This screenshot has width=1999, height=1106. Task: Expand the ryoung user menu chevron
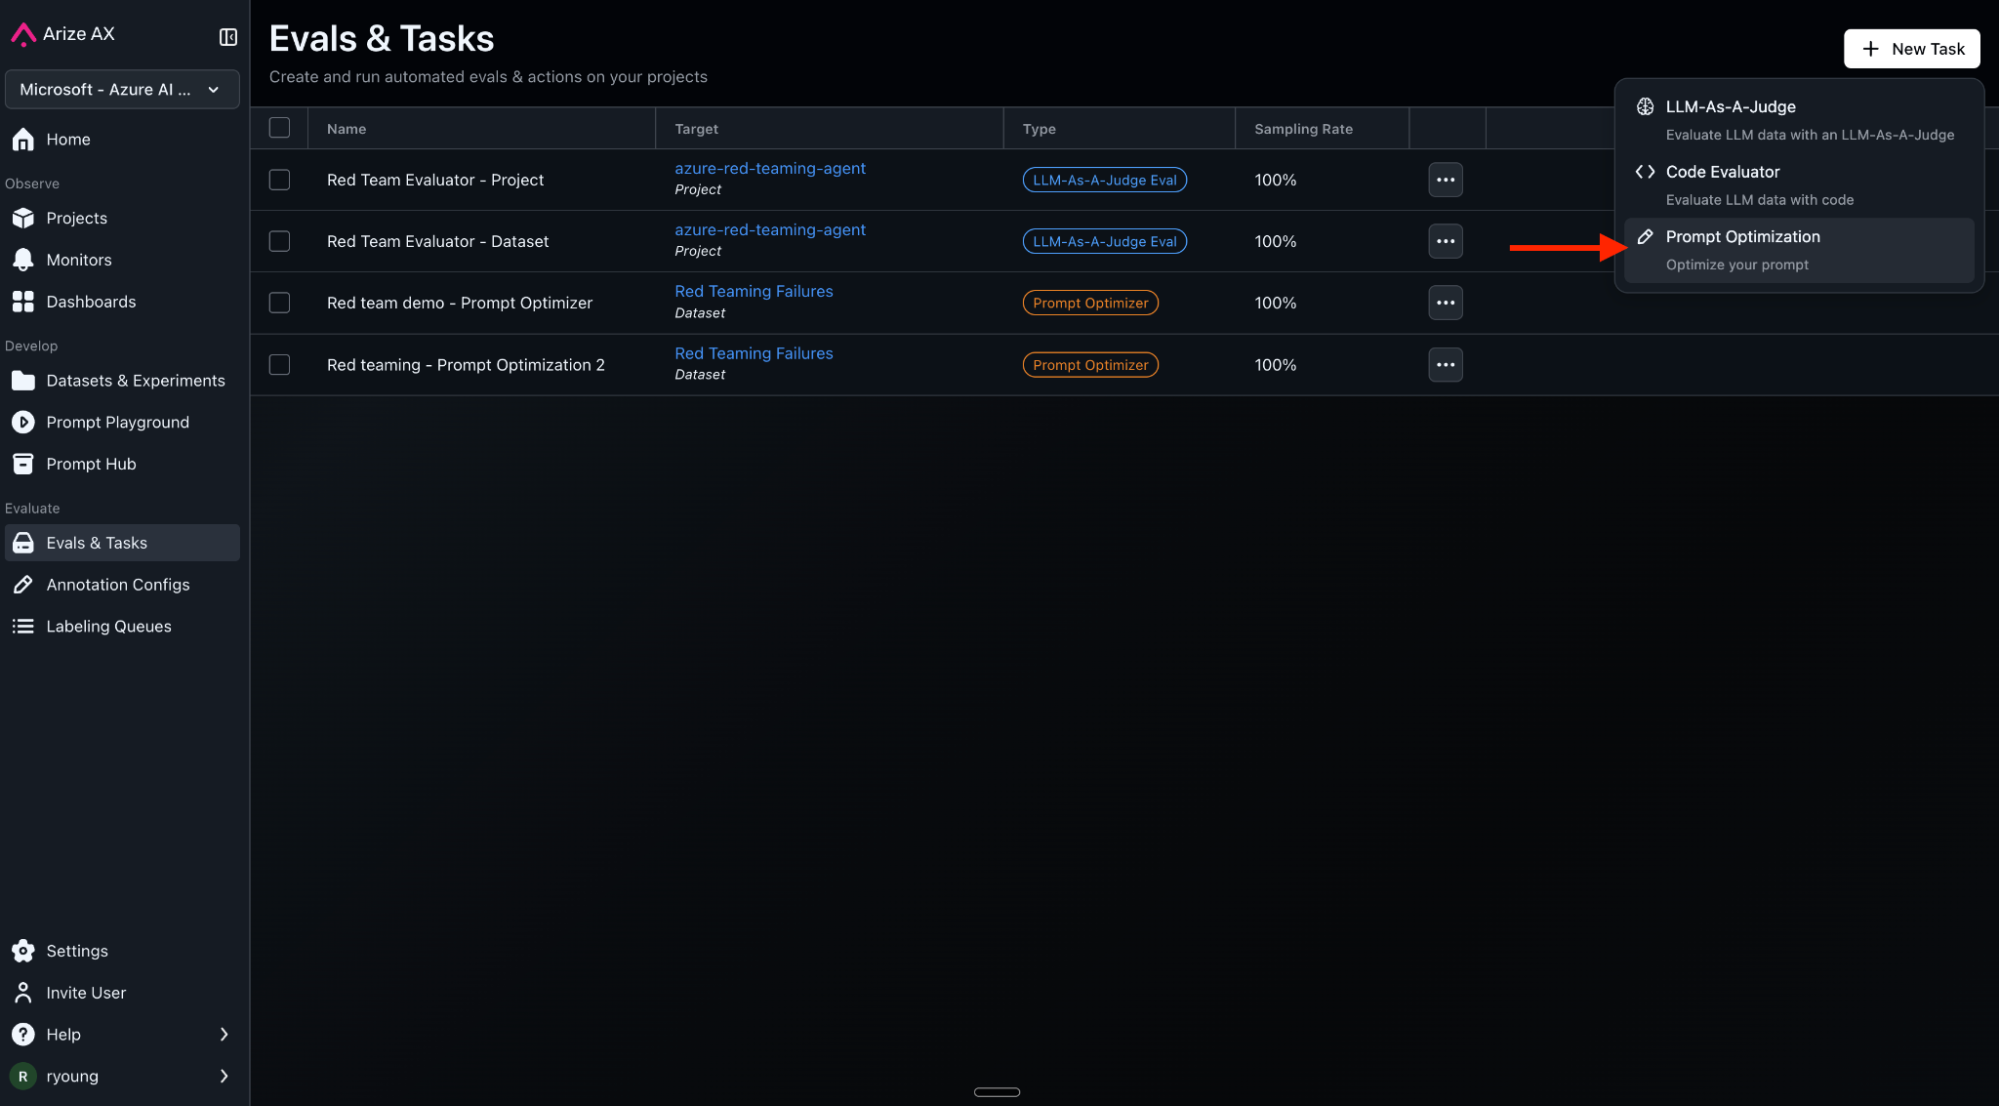[x=224, y=1077]
